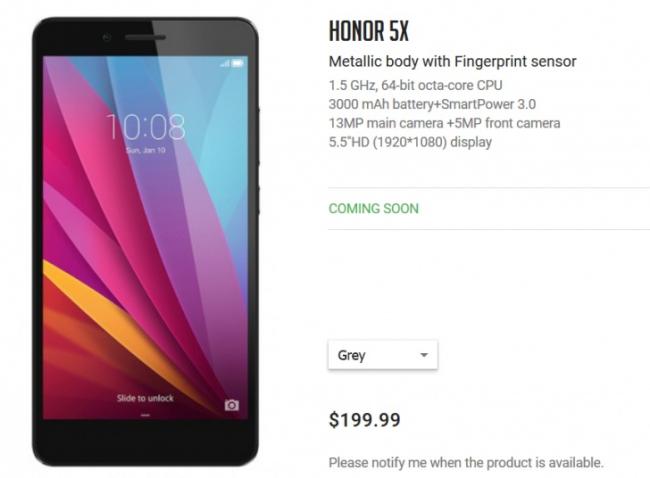
Task: Click the 3000 mAh battery spec line
Action: point(432,104)
